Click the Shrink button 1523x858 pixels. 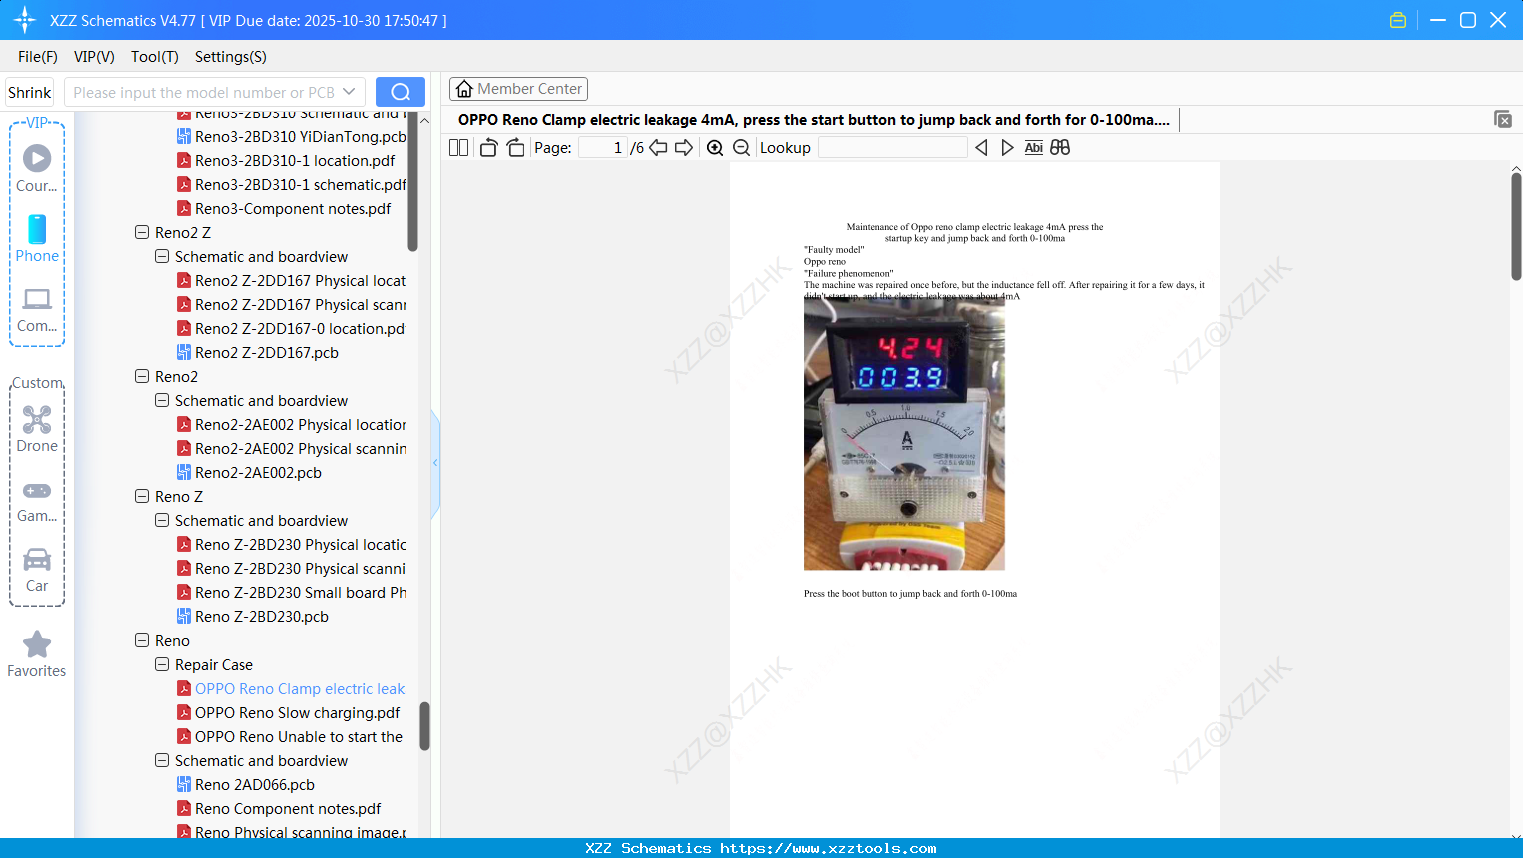29,92
